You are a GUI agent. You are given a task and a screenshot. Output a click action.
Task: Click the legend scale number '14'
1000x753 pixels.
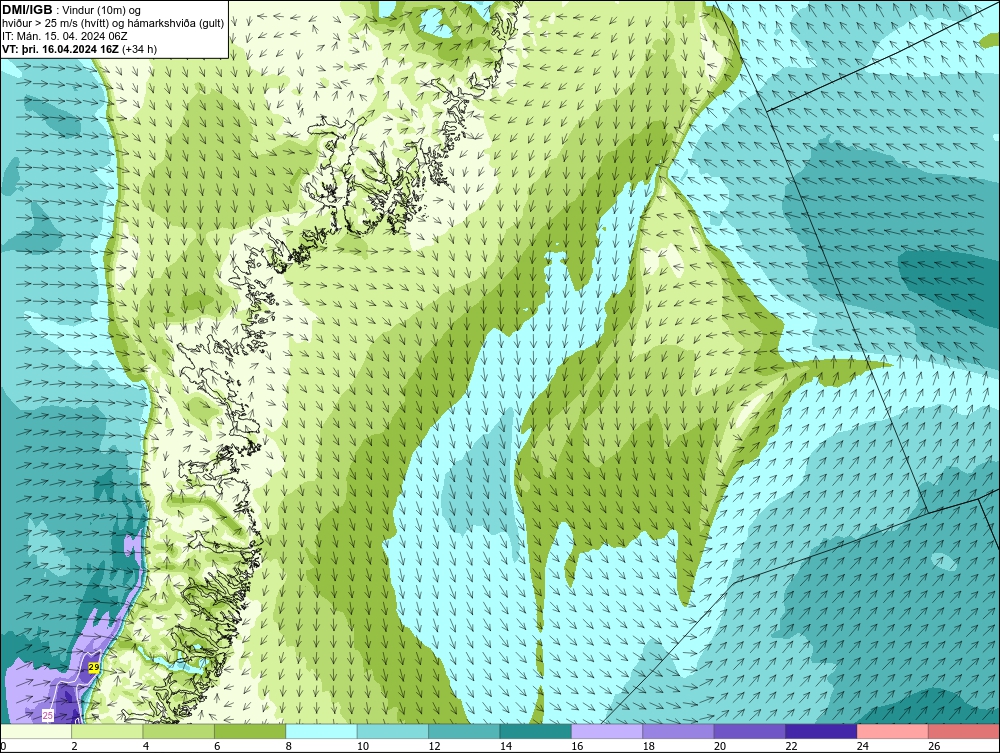tap(506, 746)
